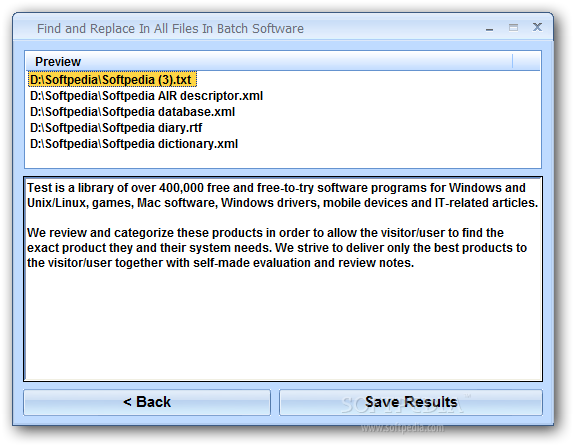This screenshot has height=446, width=574.
Task: Click inside the file content preview box
Action: pyautogui.click(x=283, y=279)
